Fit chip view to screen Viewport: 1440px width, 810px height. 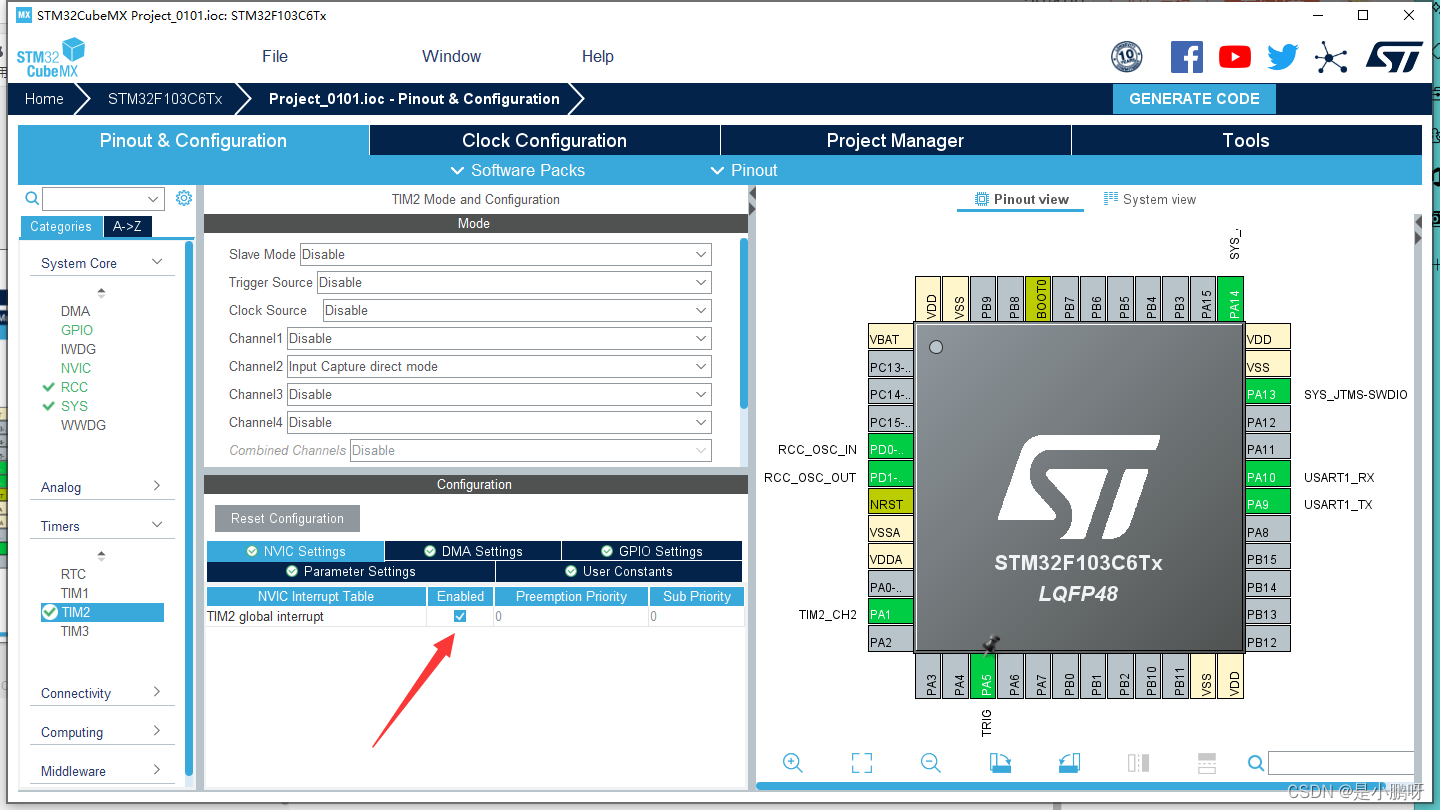862,763
